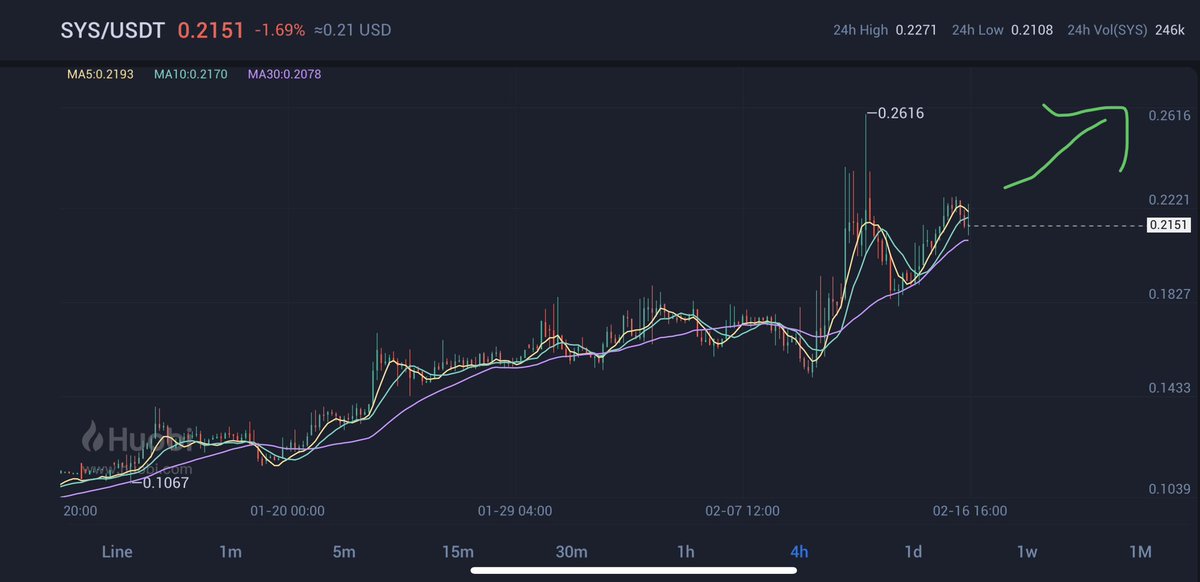Viewport: 1200px width, 582px height.
Task: Select the active 4h timeframe
Action: [799, 551]
